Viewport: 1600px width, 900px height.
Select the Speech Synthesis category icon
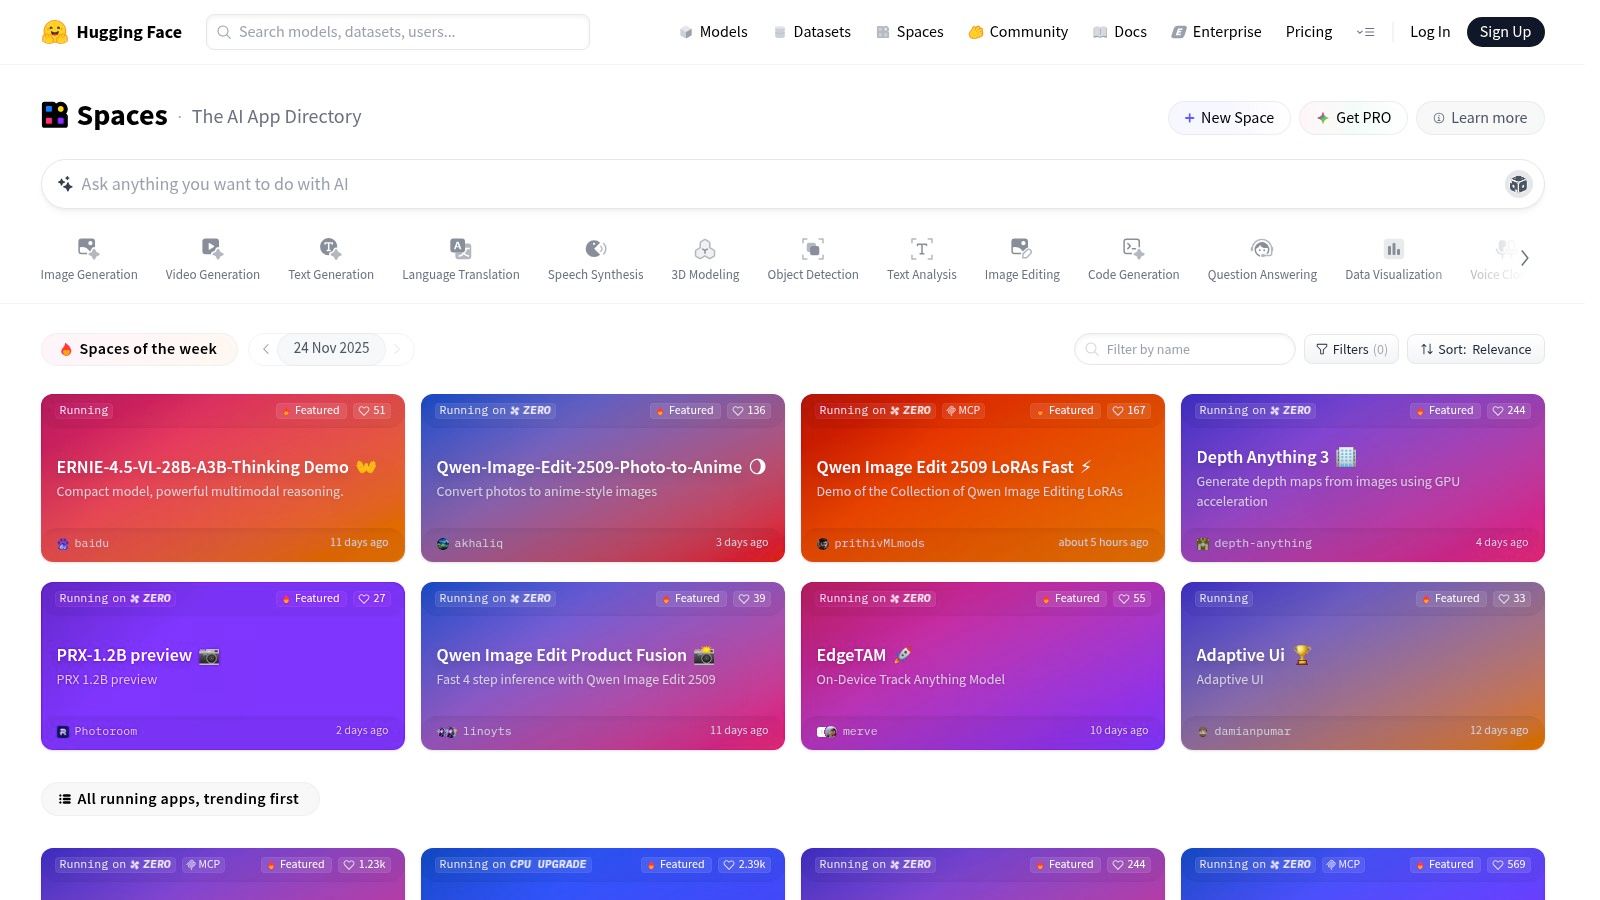click(x=595, y=249)
